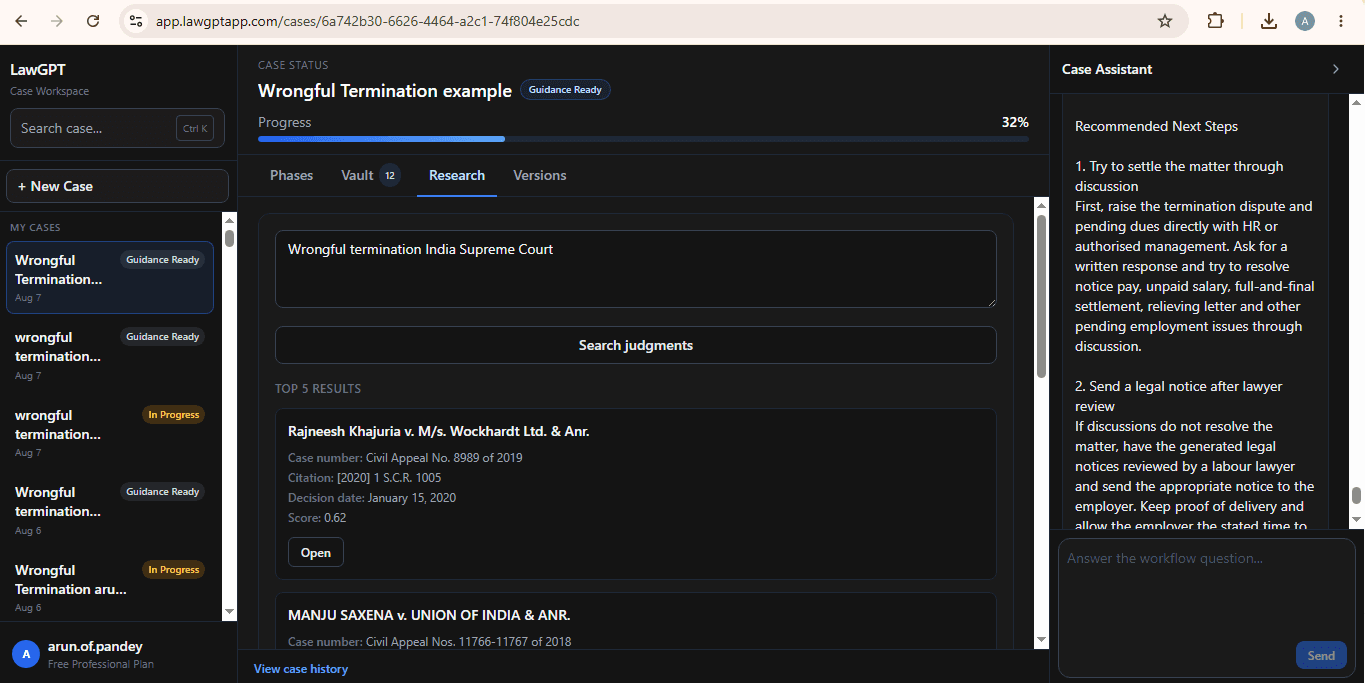
Task: Create a New Case
Action: 119,186
